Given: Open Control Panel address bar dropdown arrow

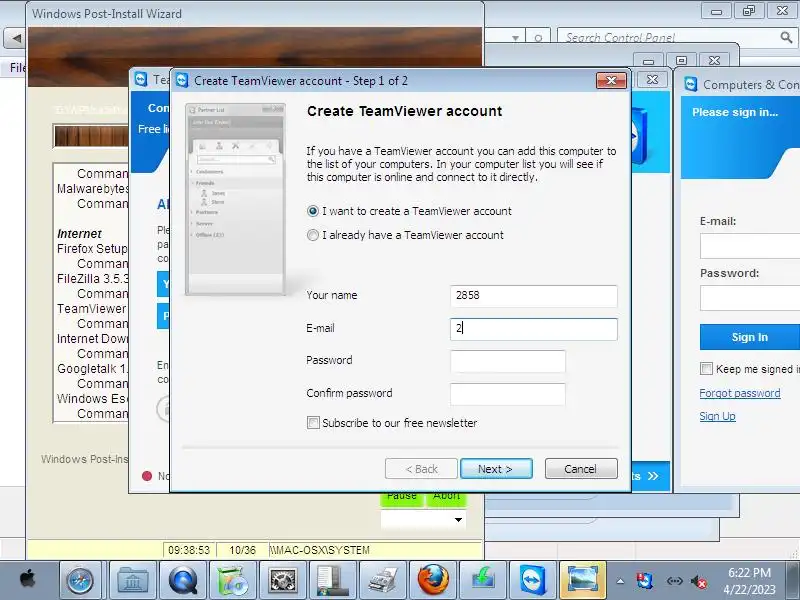Looking at the screenshot, I should pyautogui.click(x=515, y=38).
